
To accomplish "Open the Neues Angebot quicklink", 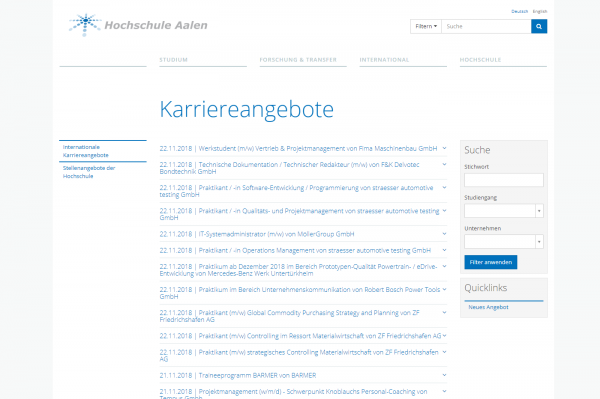I will point(488,307).
